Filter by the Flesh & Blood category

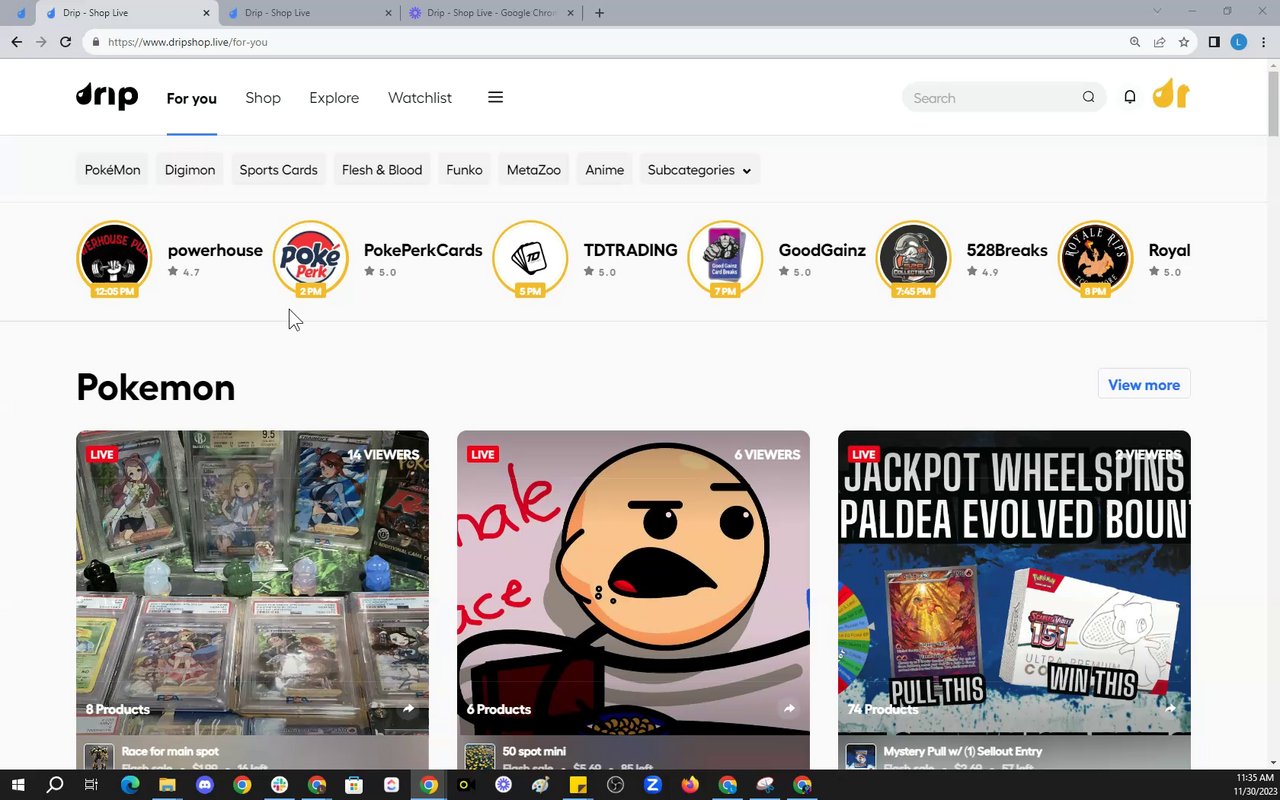pyautogui.click(x=382, y=170)
